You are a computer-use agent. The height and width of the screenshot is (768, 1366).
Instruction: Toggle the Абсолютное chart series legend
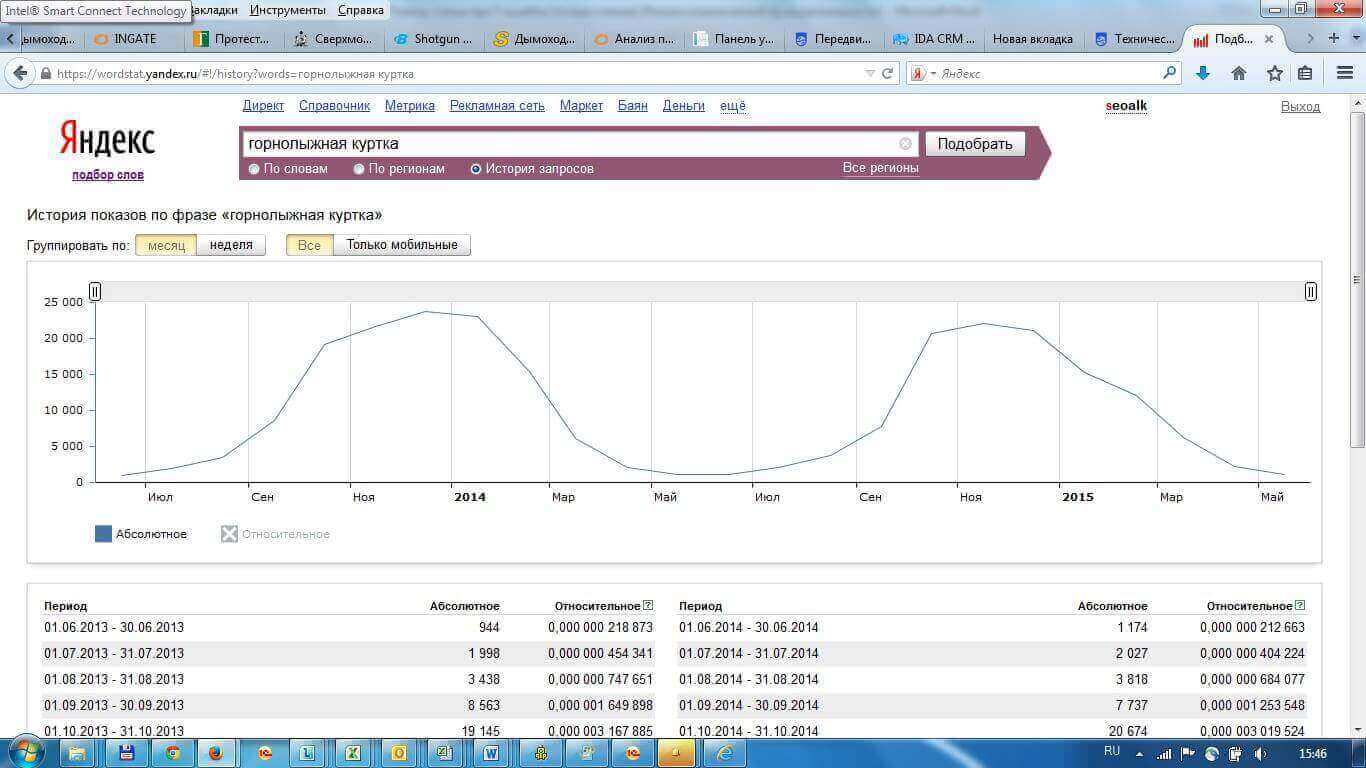pos(141,534)
